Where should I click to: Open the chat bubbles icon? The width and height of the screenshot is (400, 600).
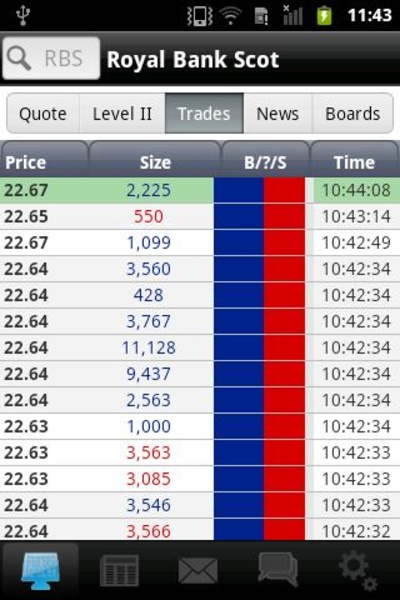[278, 569]
